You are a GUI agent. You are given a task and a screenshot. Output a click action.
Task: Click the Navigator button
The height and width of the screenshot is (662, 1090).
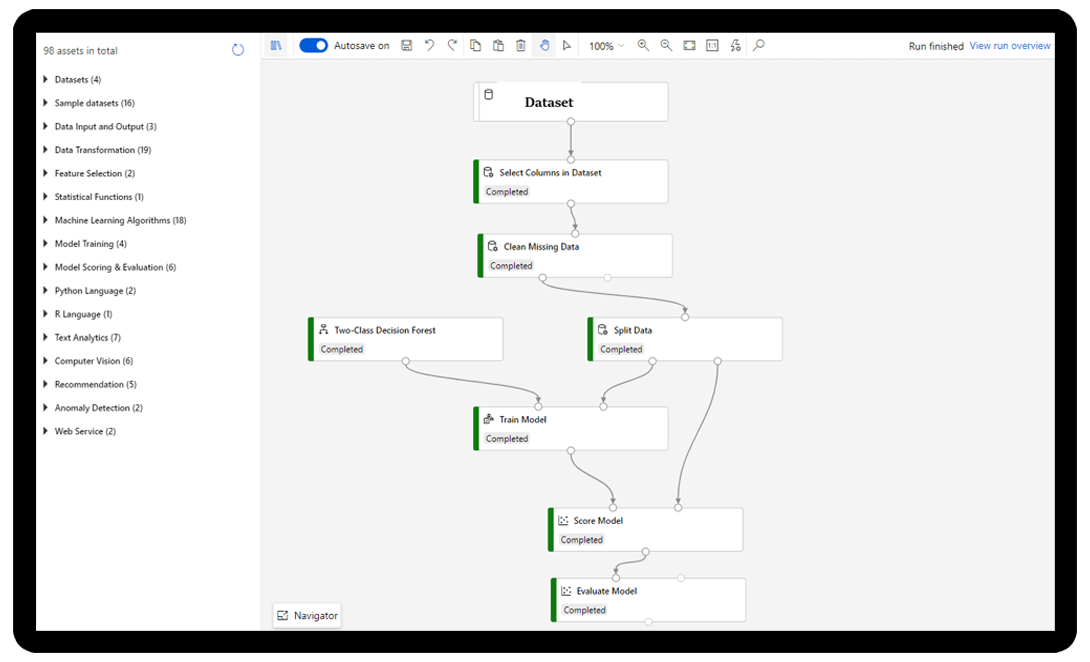pyautogui.click(x=307, y=616)
